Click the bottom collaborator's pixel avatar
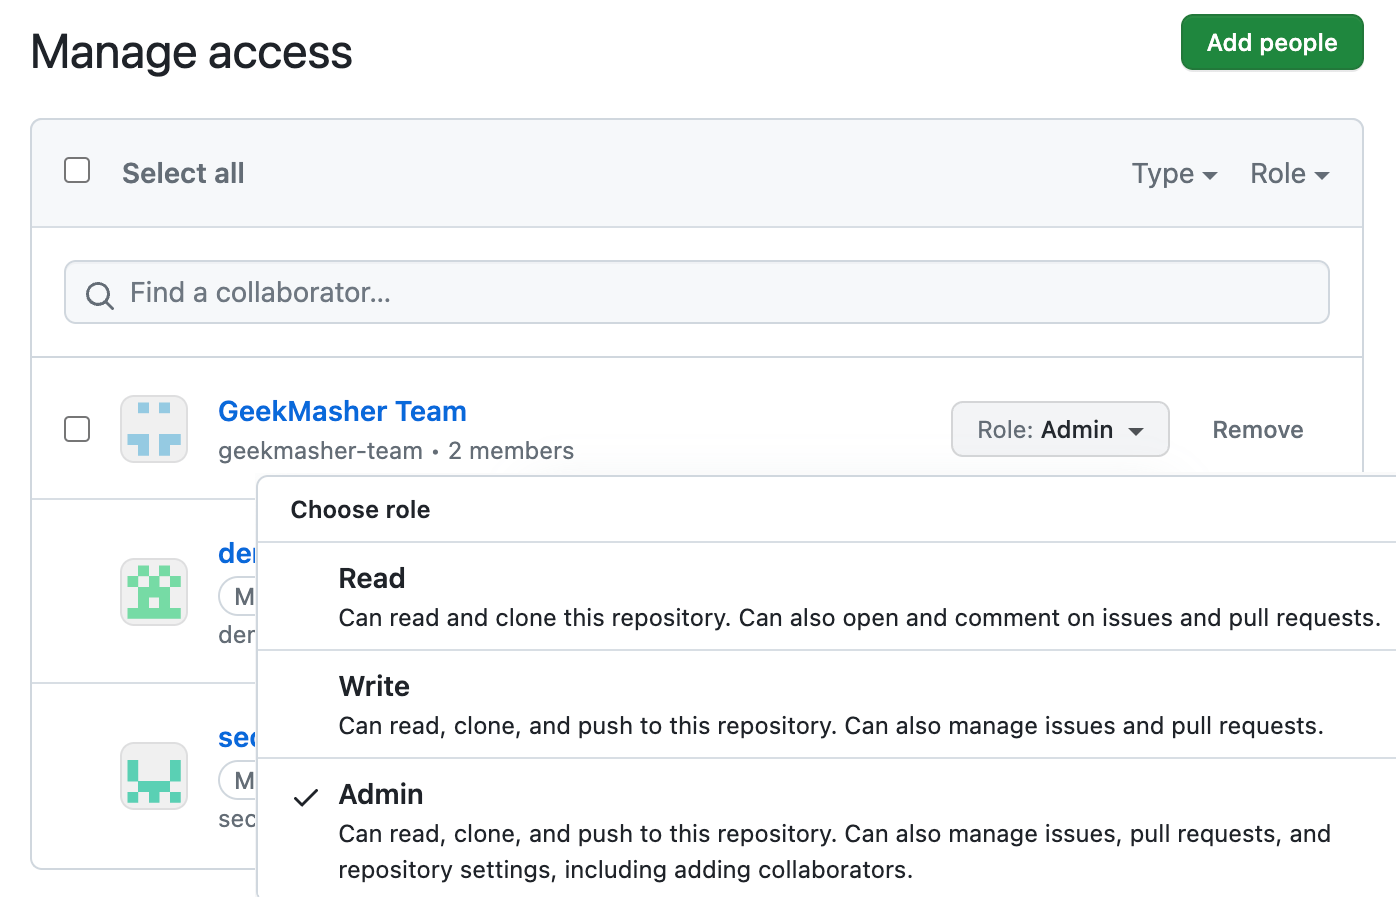 click(x=153, y=777)
